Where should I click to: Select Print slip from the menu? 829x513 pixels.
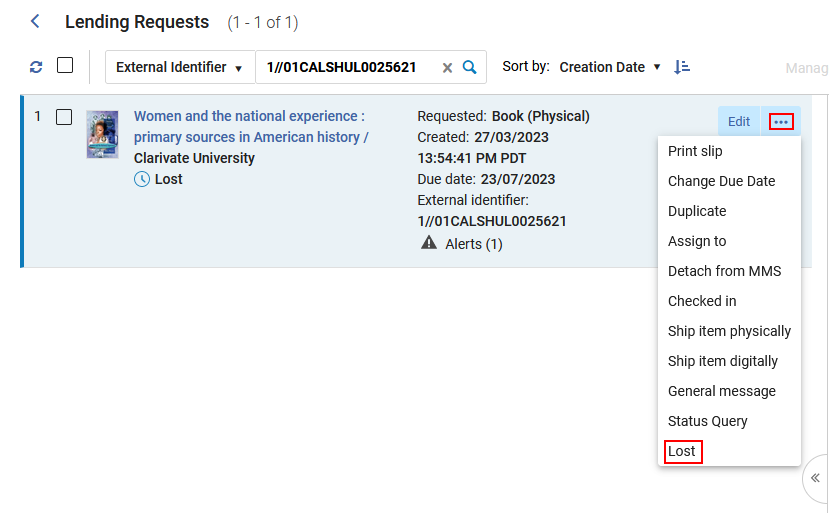pos(695,151)
